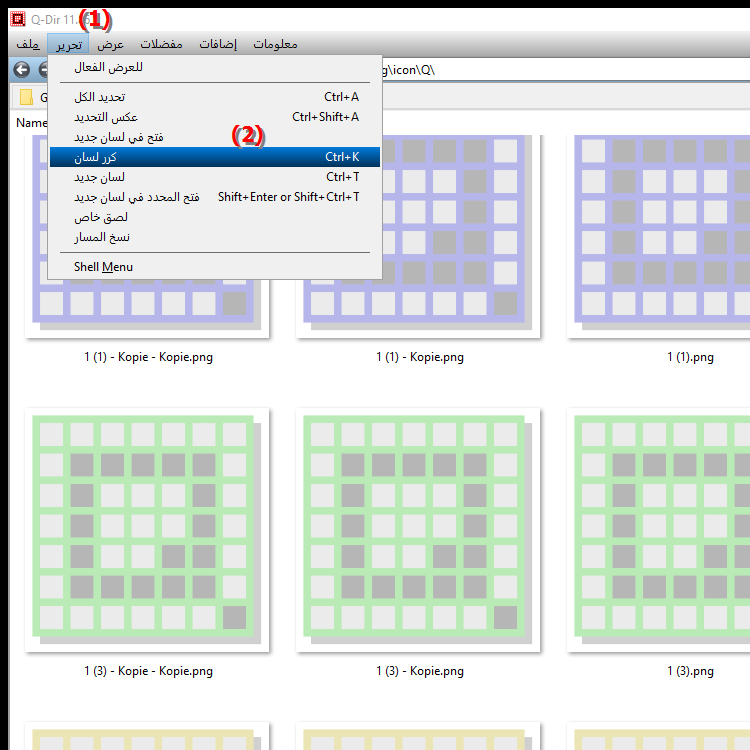
Task: Click the address bar path ending icon\Q\
Action: (x=564, y=70)
